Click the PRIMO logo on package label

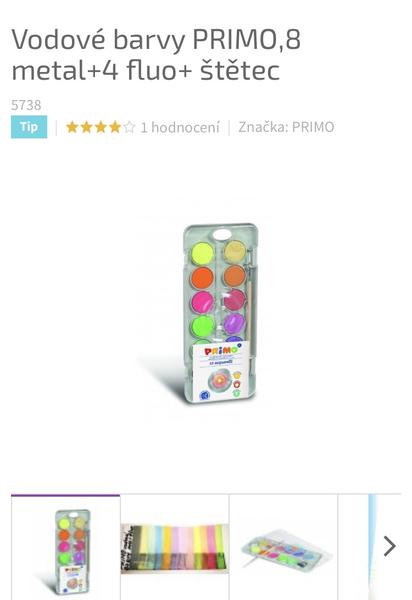[222, 351]
